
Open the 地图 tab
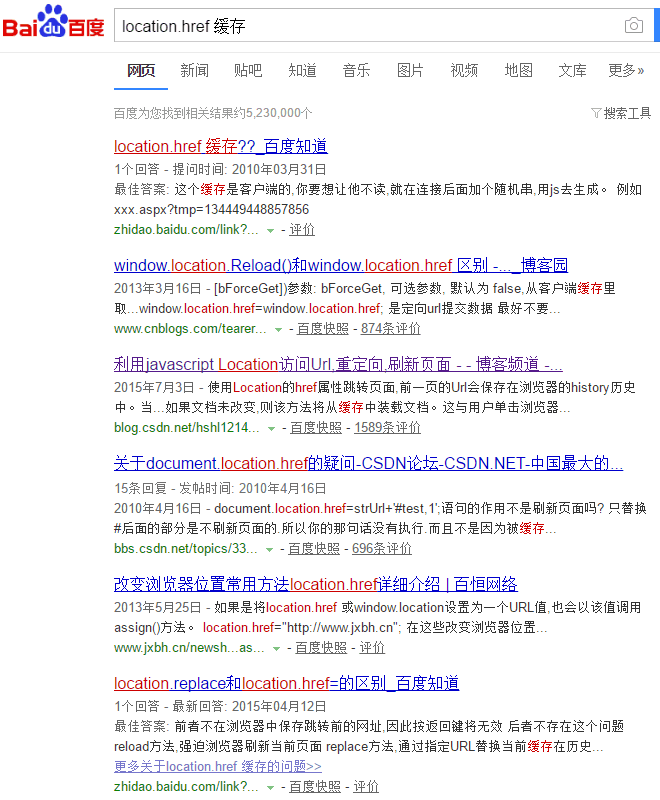point(518,70)
